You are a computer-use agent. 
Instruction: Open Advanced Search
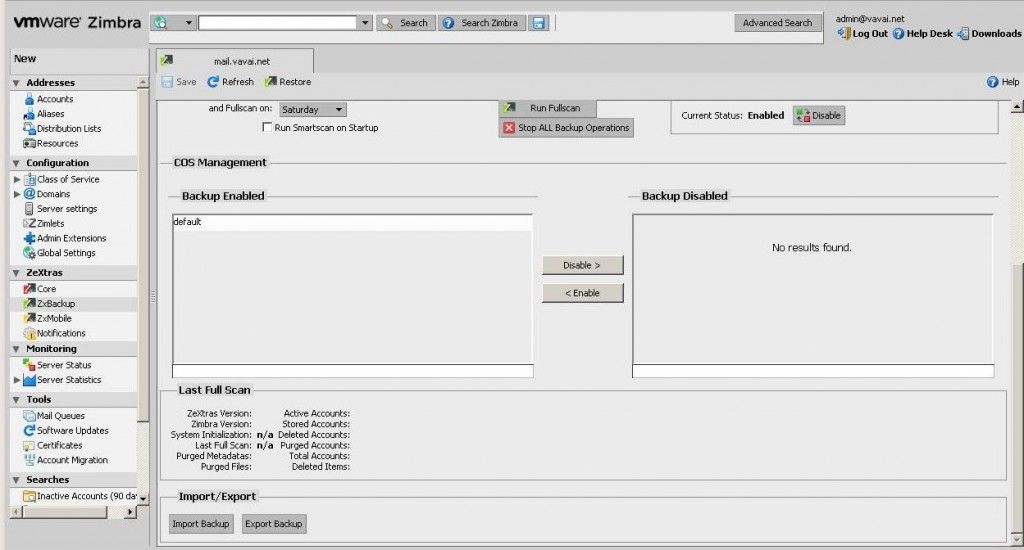777,23
